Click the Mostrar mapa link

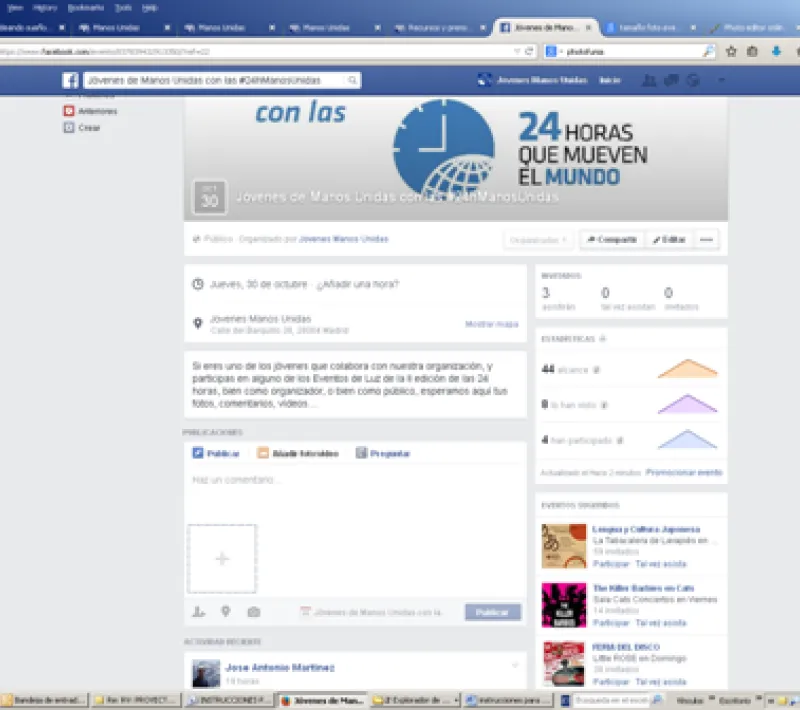(491, 324)
